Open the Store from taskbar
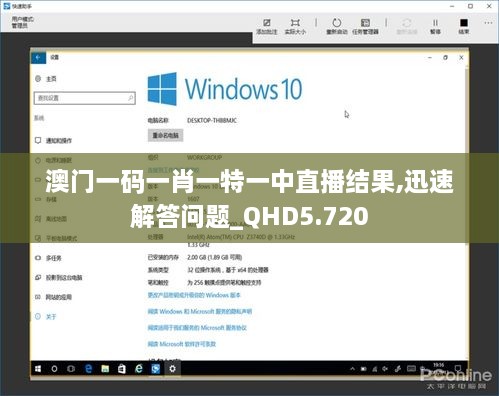This screenshot has height=396, width=499. [x=122, y=369]
